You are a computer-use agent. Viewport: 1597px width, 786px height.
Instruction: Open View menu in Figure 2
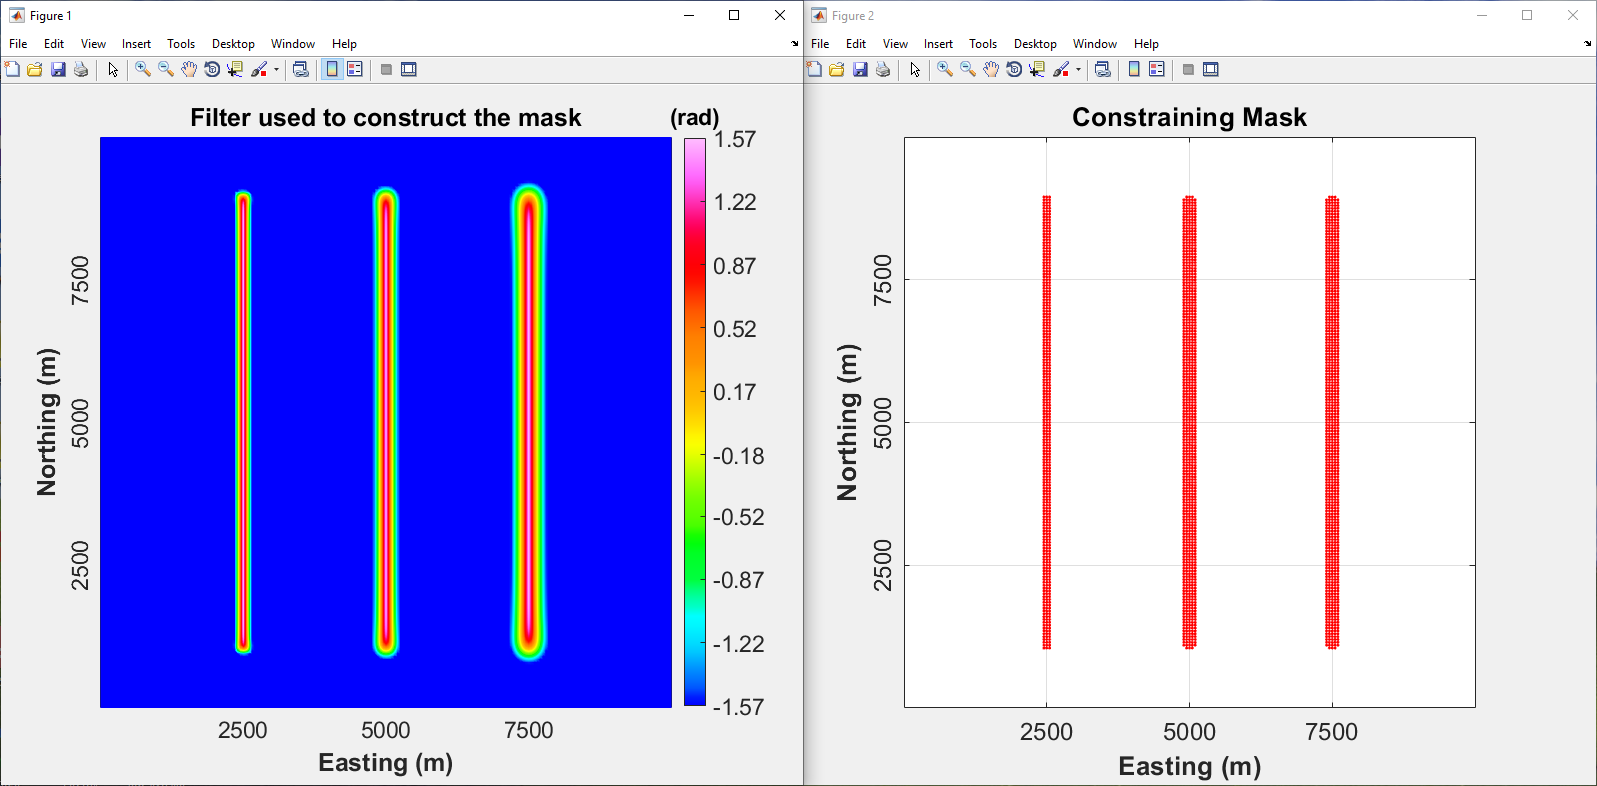[x=895, y=44]
